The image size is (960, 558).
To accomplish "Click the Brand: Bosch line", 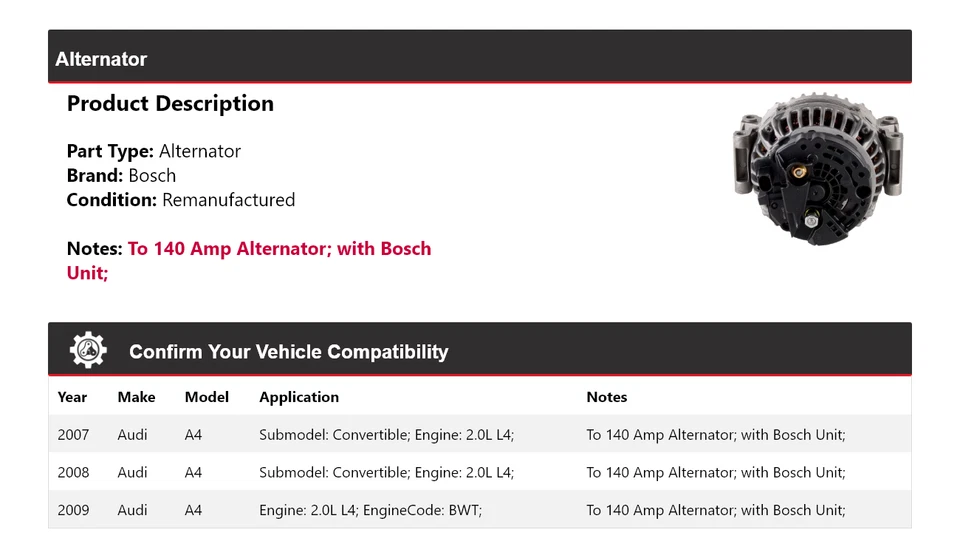I will tap(121, 176).
